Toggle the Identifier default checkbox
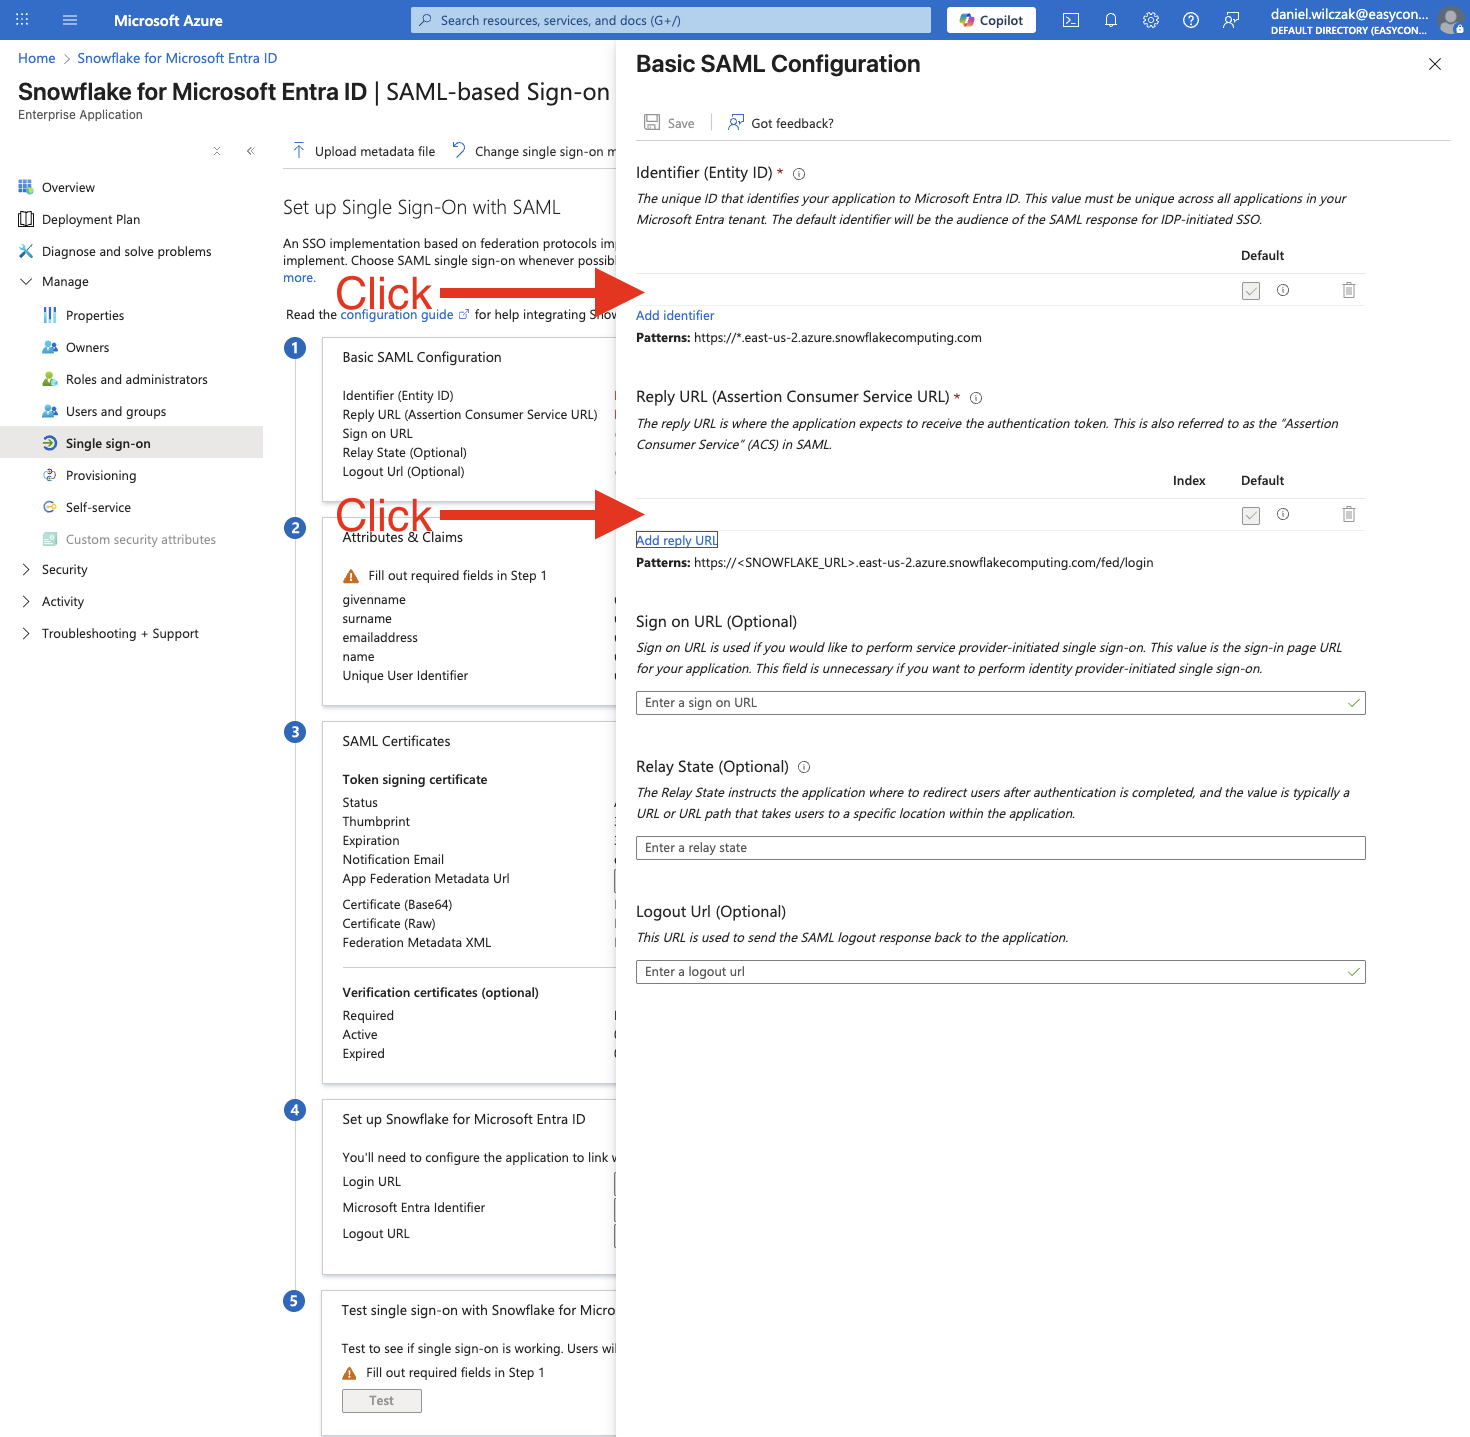The height and width of the screenshot is (1437, 1470). [x=1250, y=291]
